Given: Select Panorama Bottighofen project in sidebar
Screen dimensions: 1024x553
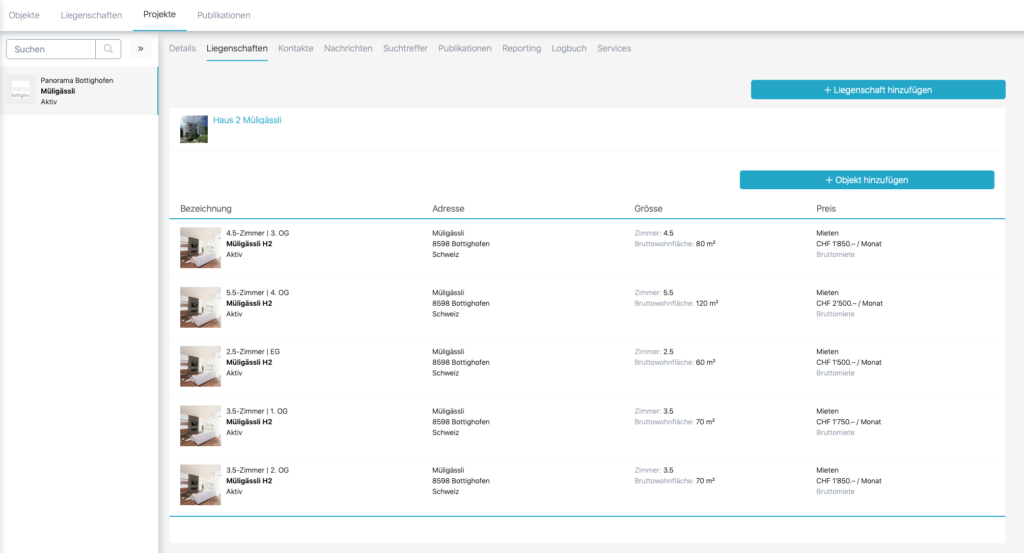Looking at the screenshot, I should click(79, 91).
